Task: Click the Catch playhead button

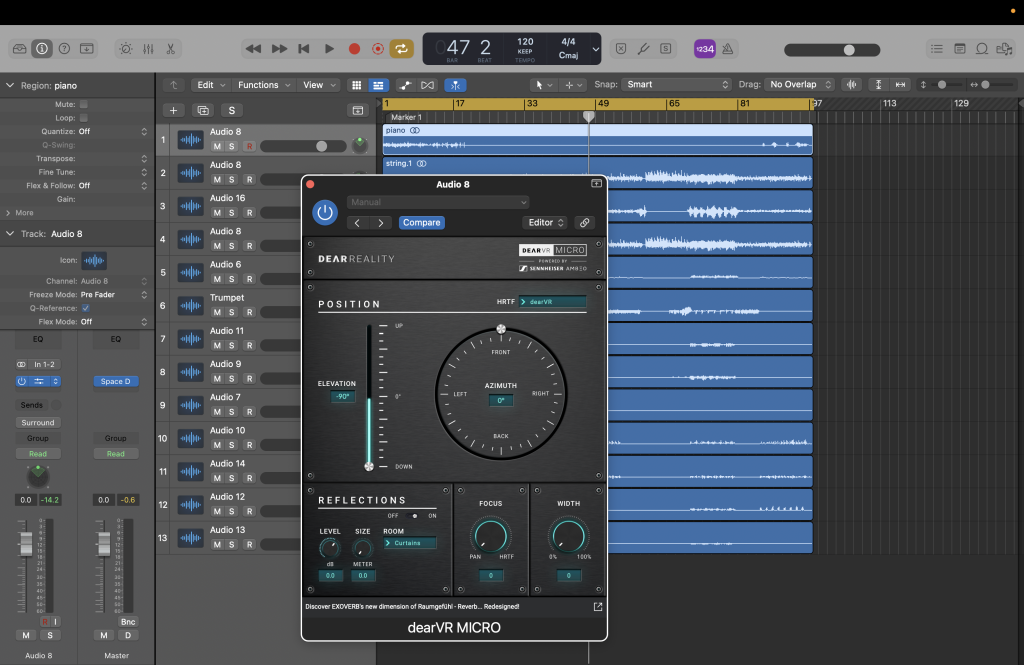Action: pyautogui.click(x=455, y=85)
